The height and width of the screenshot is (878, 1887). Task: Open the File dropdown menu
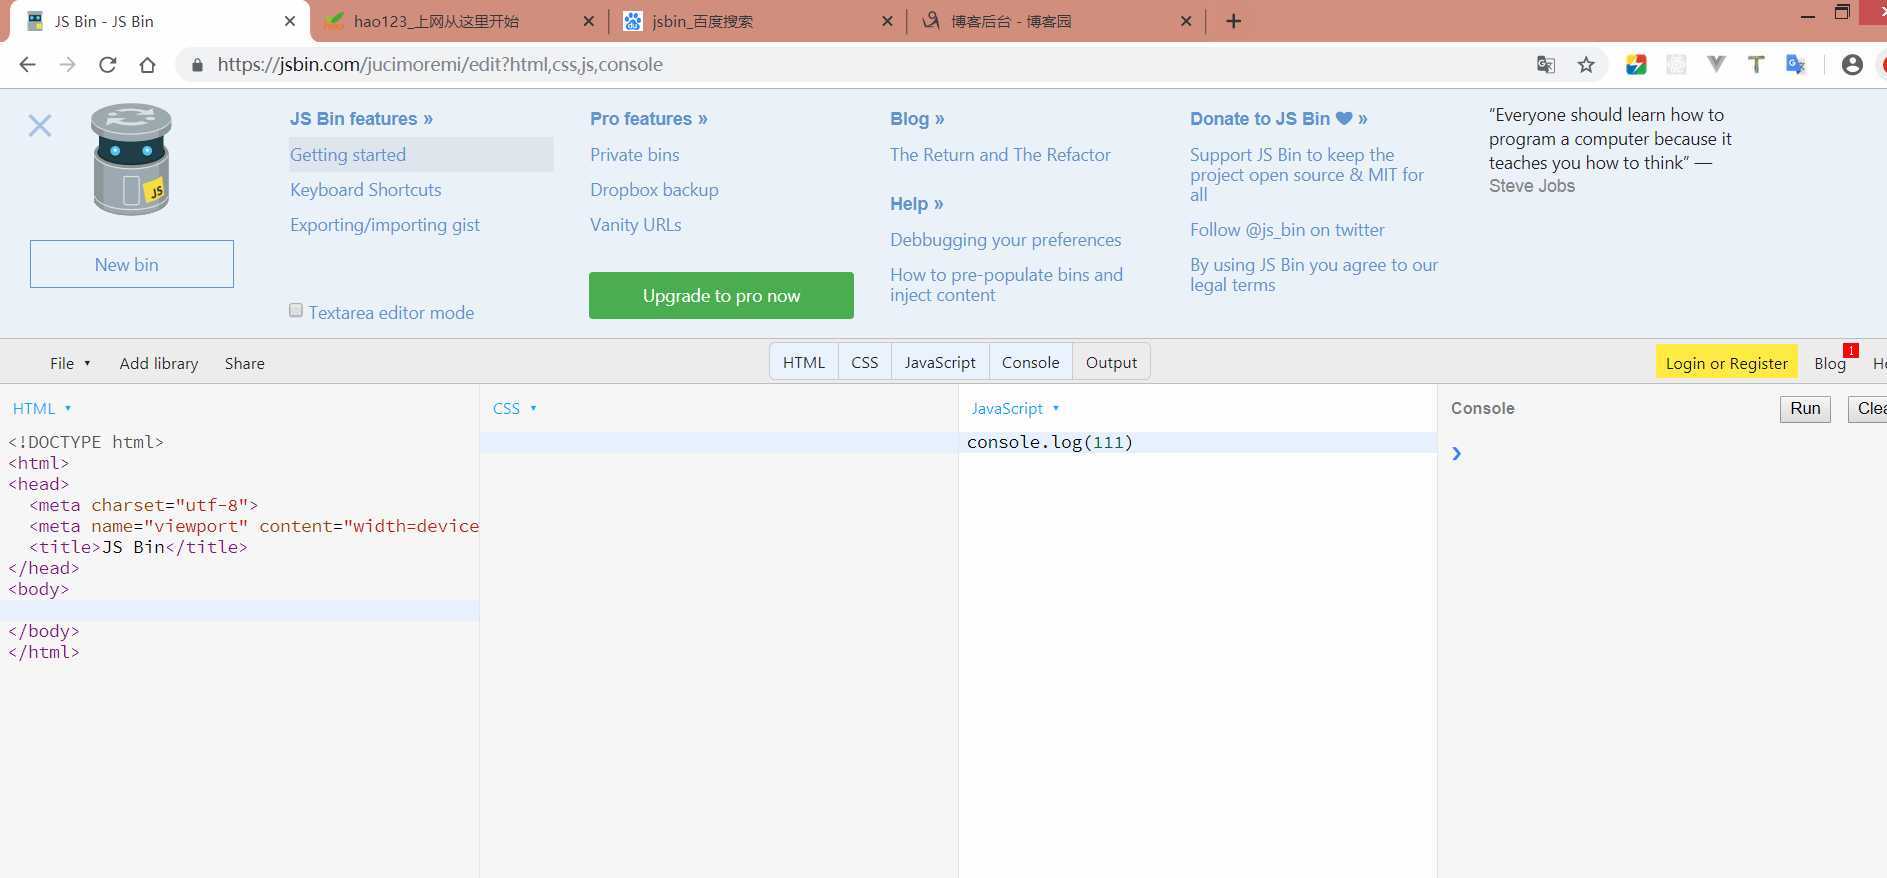pyautogui.click(x=70, y=363)
